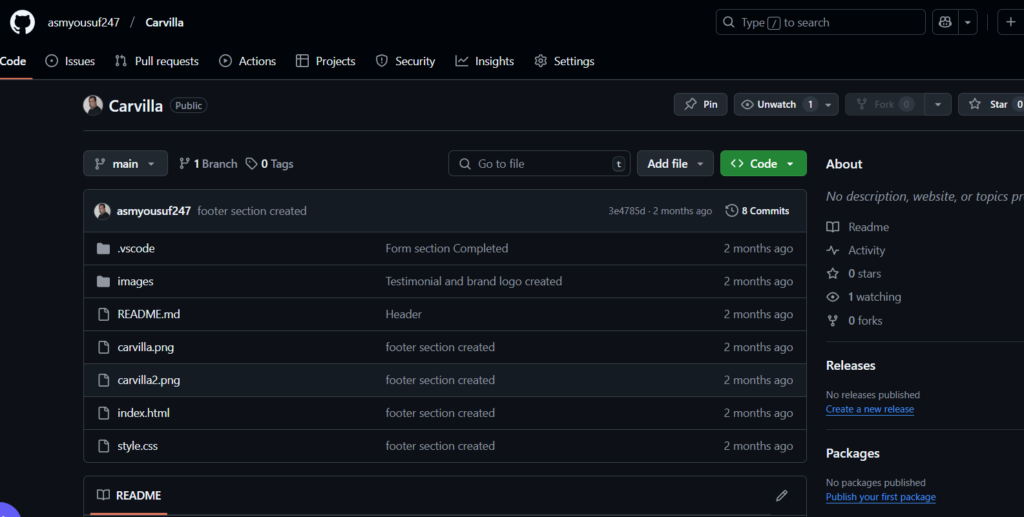
Task: Click the committer avatar in commit row
Action: coord(102,211)
